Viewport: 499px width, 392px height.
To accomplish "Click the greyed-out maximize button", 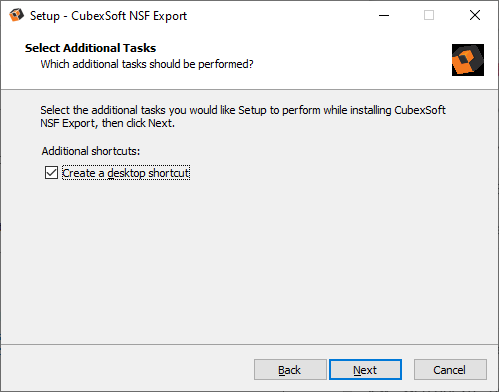I will [429, 15].
